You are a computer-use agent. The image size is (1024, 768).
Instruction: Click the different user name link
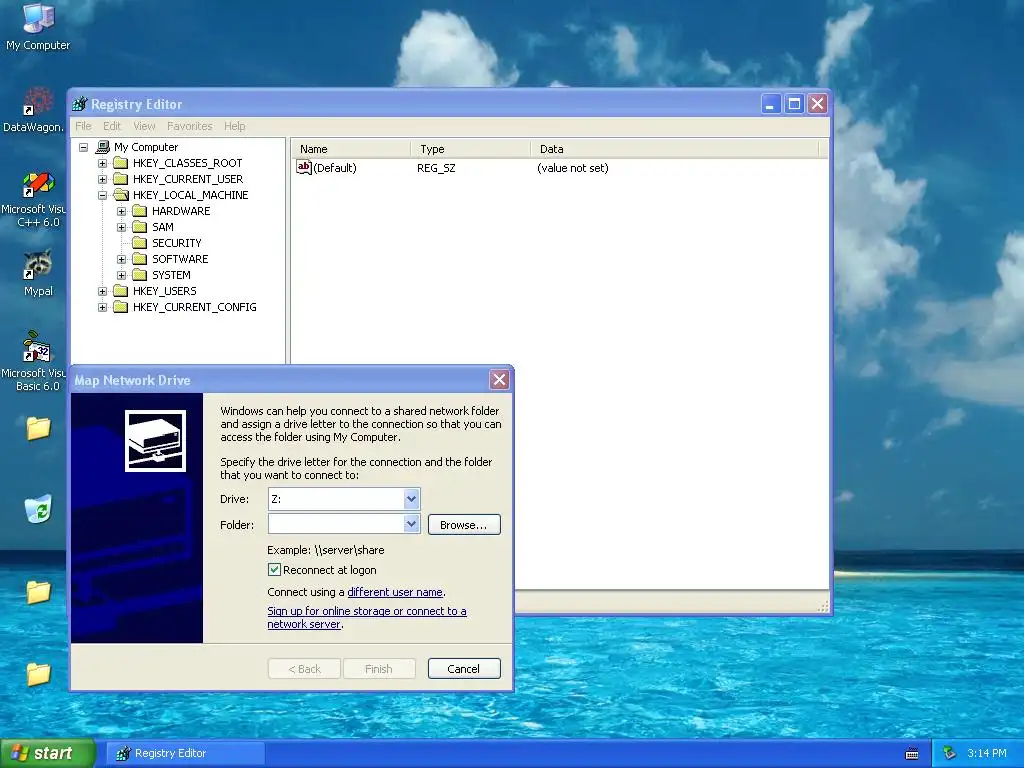[x=395, y=592]
